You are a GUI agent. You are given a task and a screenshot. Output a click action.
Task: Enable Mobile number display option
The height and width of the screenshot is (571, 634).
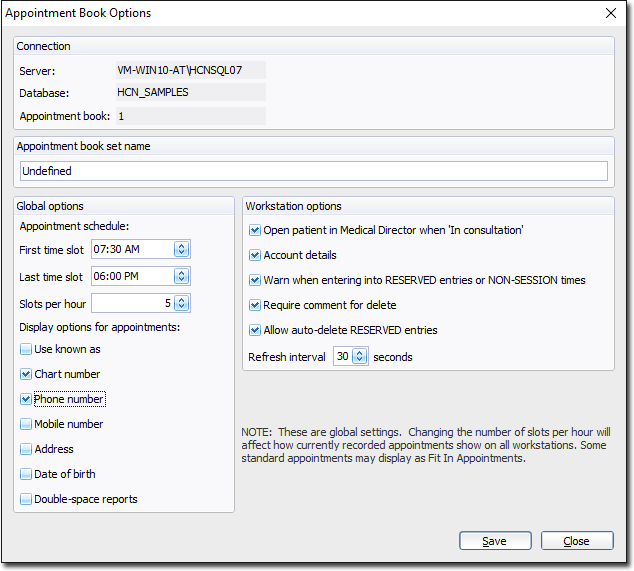pos(26,424)
